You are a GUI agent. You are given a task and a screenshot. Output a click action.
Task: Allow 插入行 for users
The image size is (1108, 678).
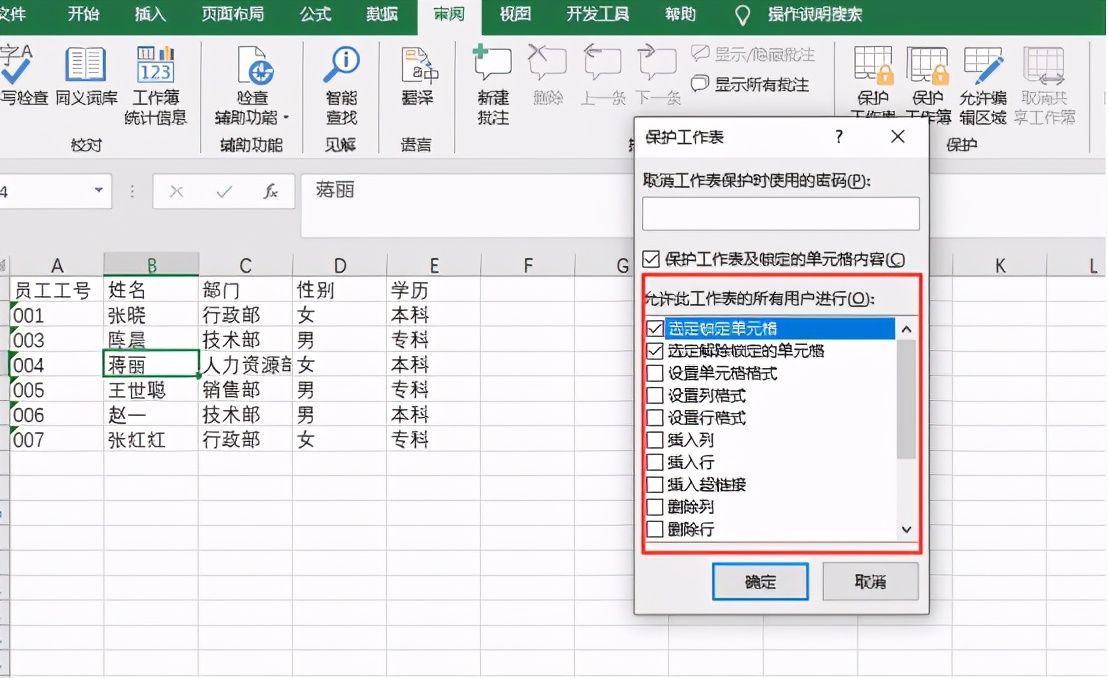point(655,462)
